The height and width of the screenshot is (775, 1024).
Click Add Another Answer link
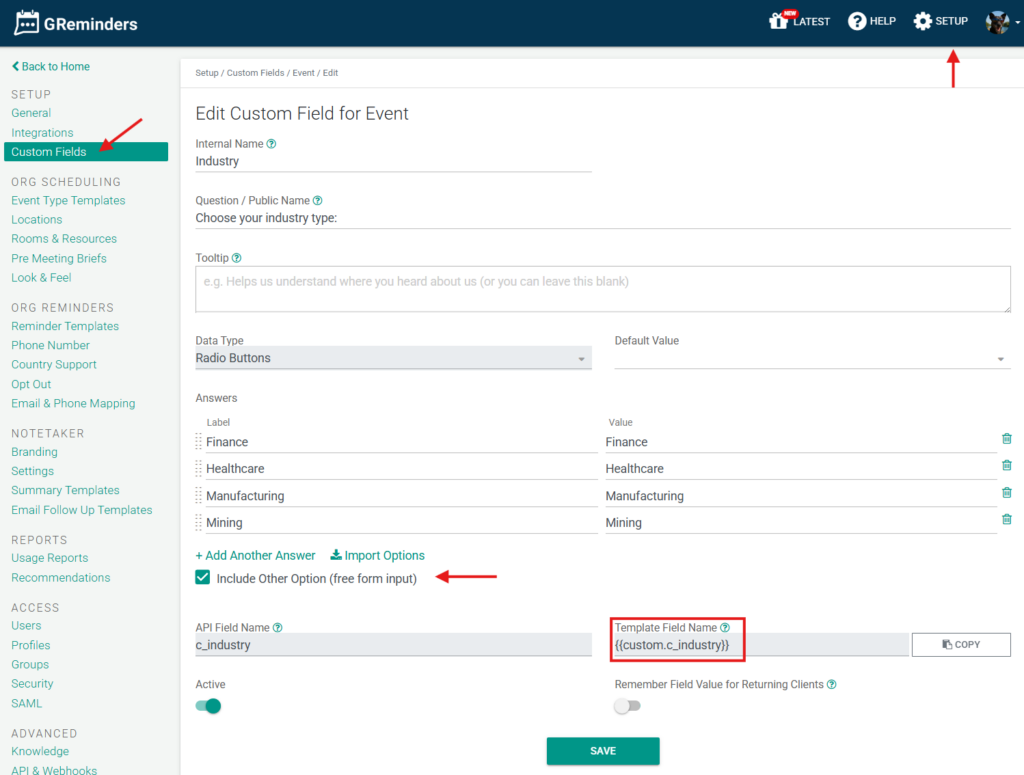tap(255, 555)
